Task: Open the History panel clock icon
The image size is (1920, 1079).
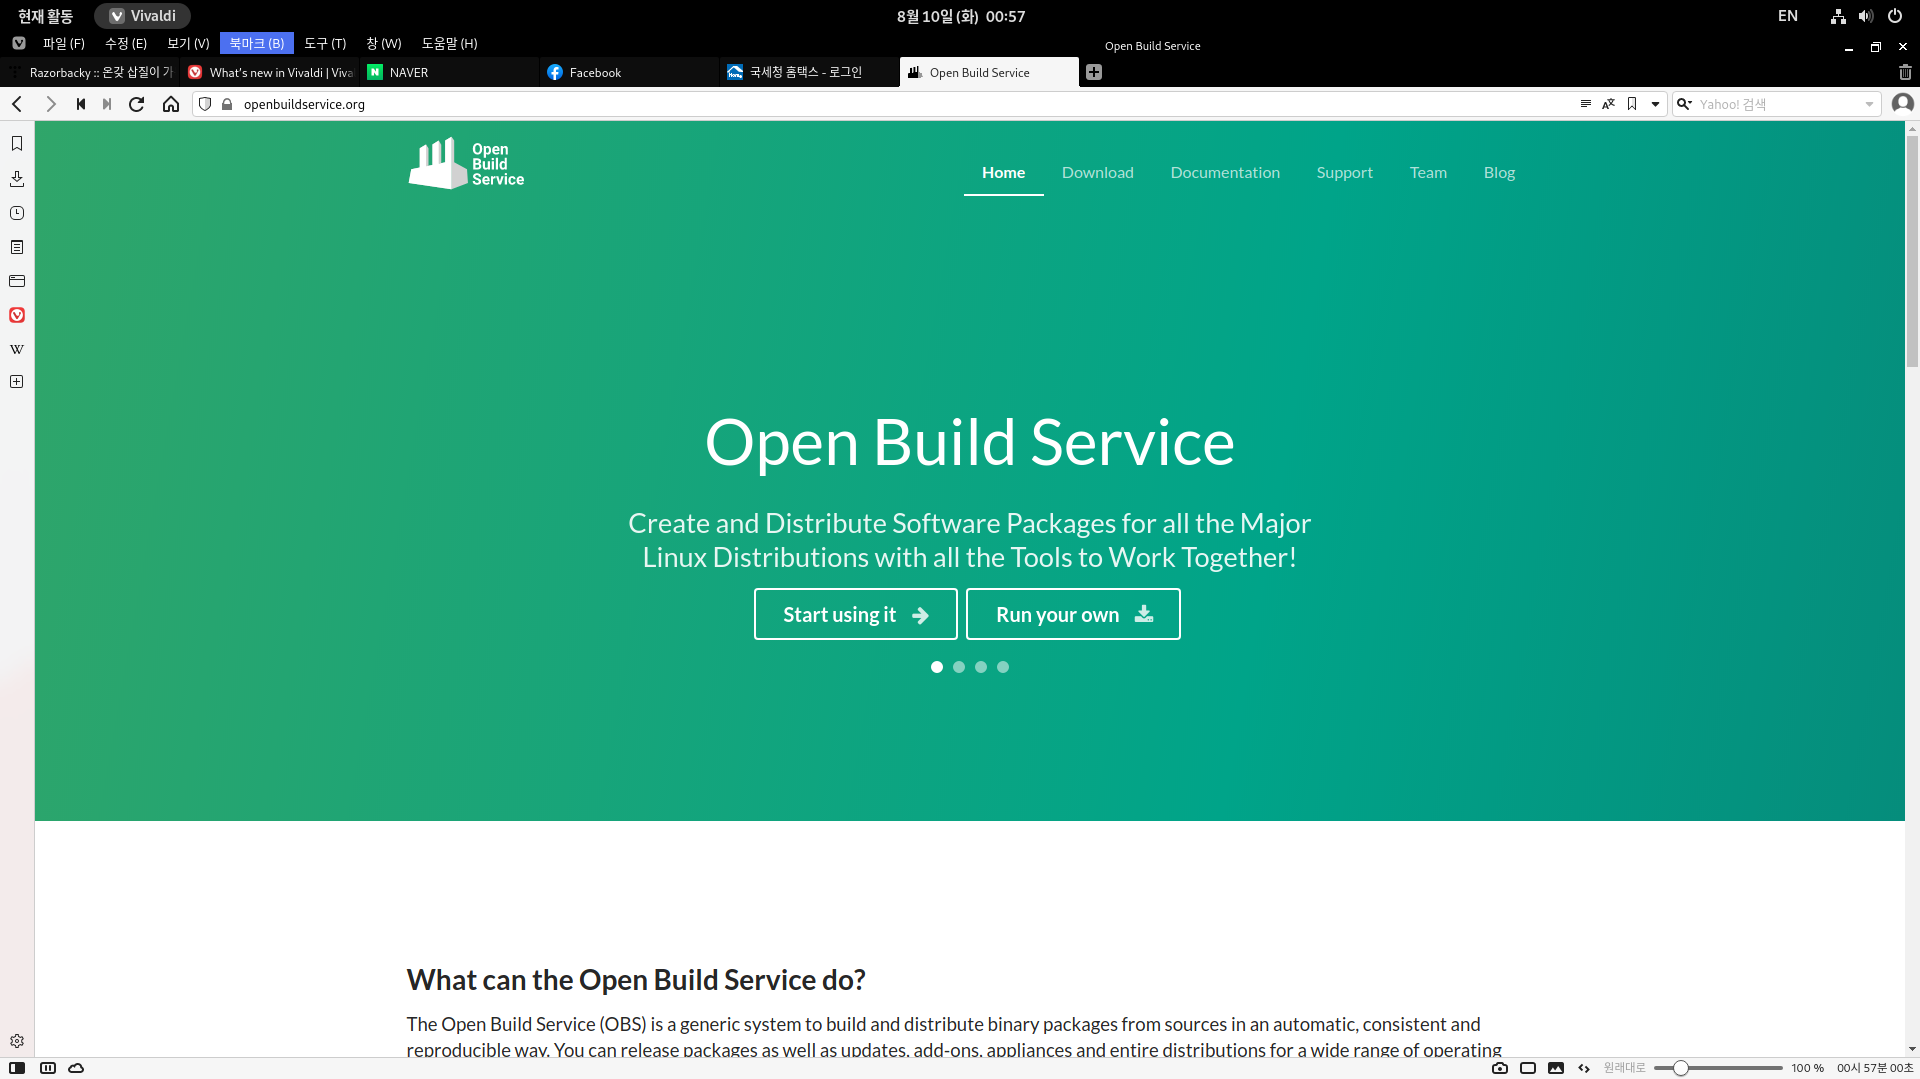Action: point(17,213)
